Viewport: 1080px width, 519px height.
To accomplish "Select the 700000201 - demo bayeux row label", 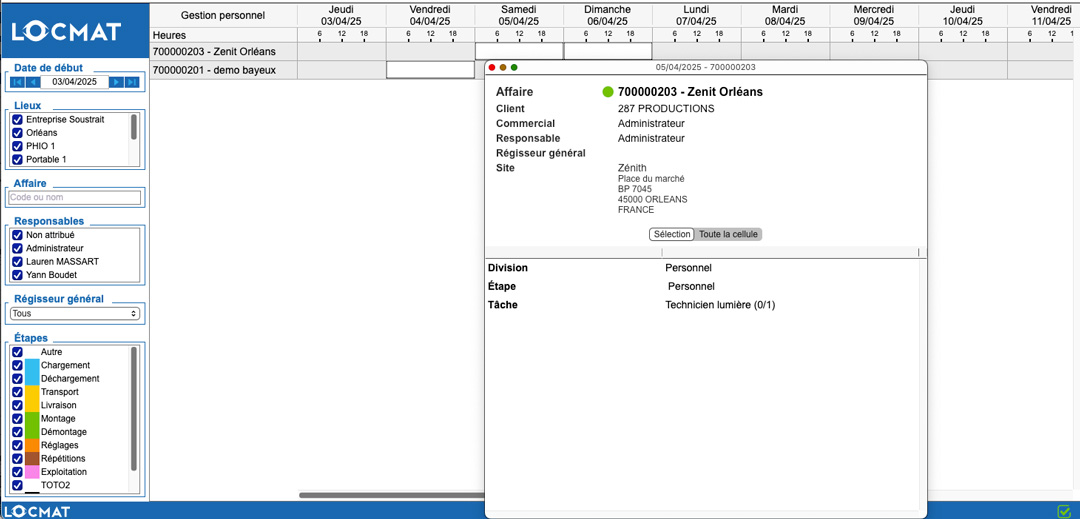I will pyautogui.click(x=214, y=70).
